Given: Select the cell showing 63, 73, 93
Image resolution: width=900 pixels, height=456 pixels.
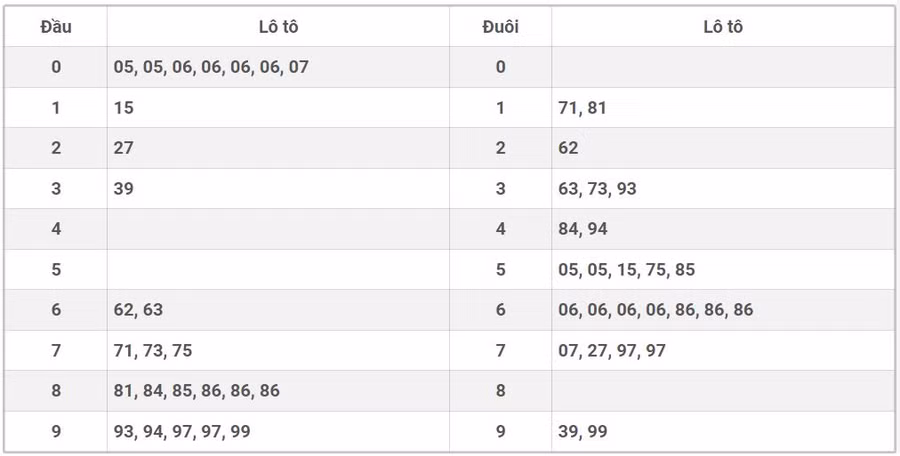Looking at the screenshot, I should [597, 189].
